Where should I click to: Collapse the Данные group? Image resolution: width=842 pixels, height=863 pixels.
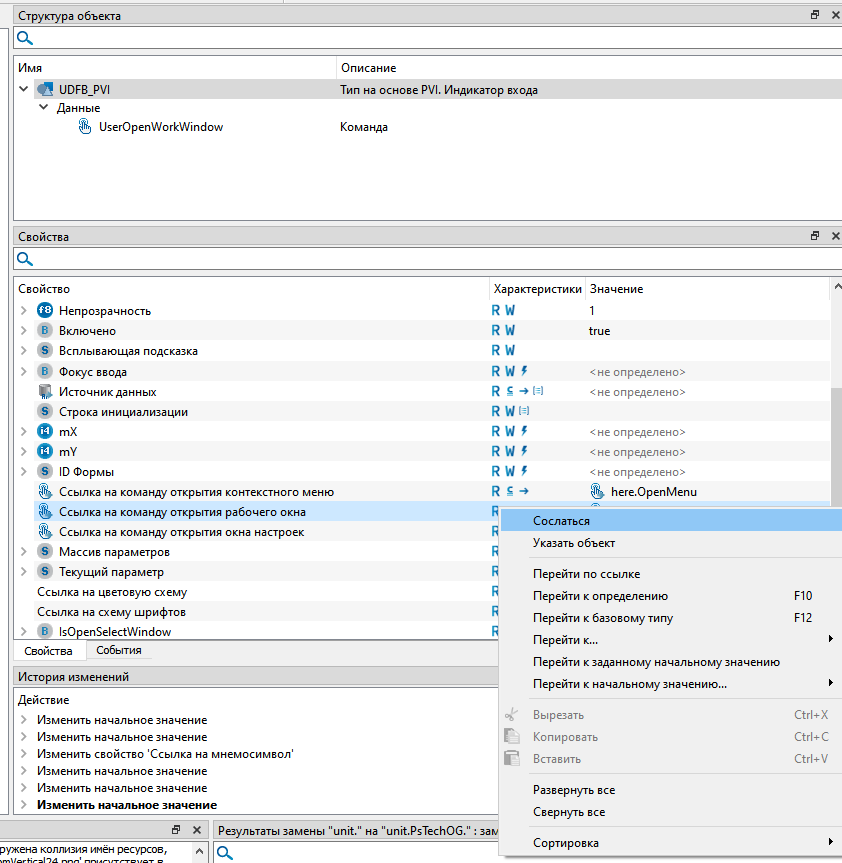(x=43, y=108)
